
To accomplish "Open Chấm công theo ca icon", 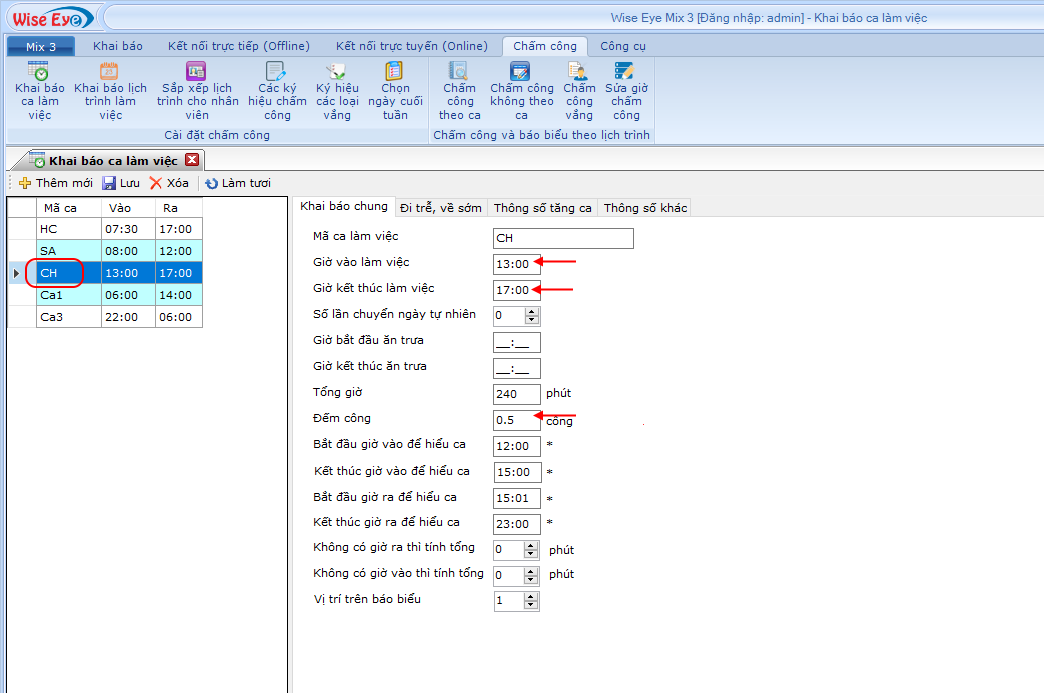I will [459, 72].
